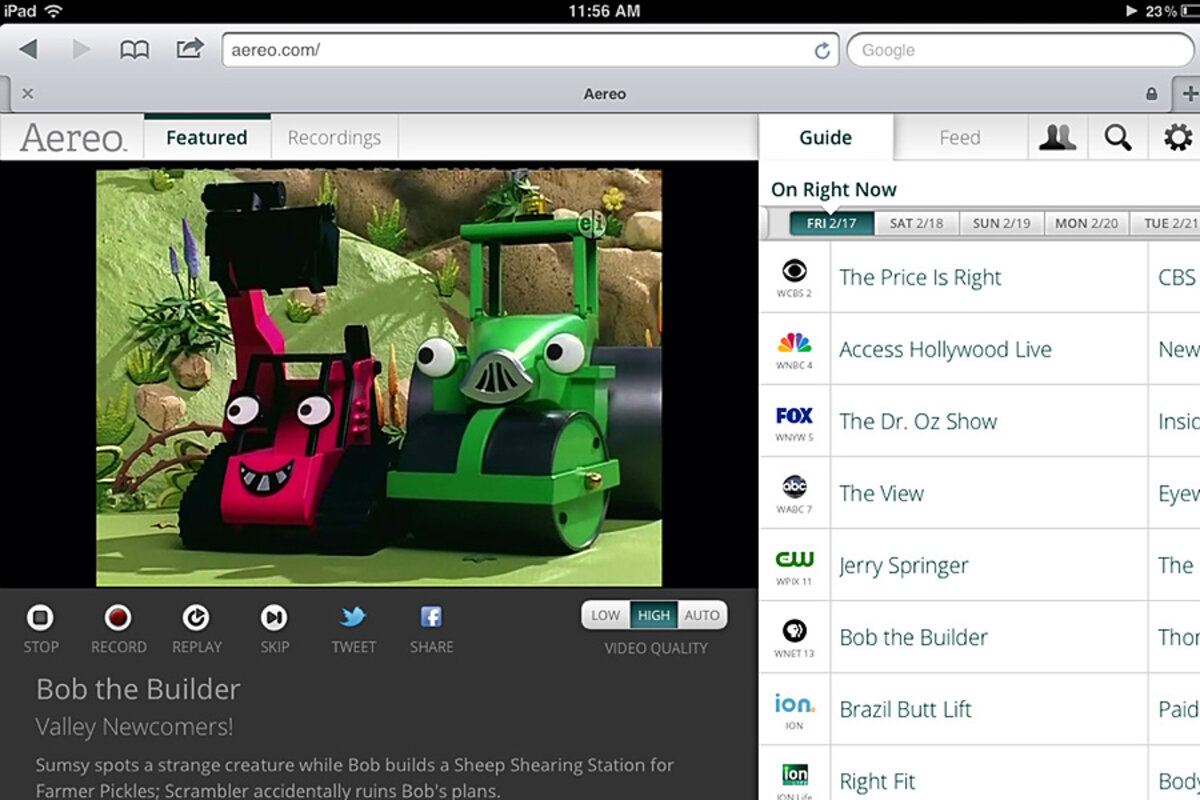This screenshot has height=800, width=1200.
Task: Close the Aereo browser tab
Action: pos(28,94)
